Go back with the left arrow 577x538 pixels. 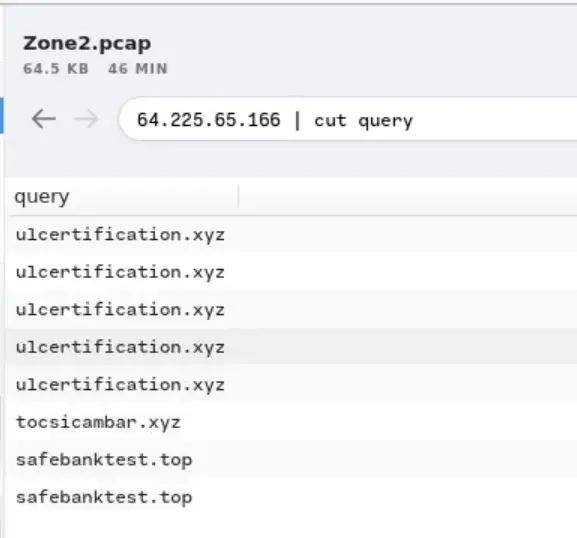click(x=44, y=119)
